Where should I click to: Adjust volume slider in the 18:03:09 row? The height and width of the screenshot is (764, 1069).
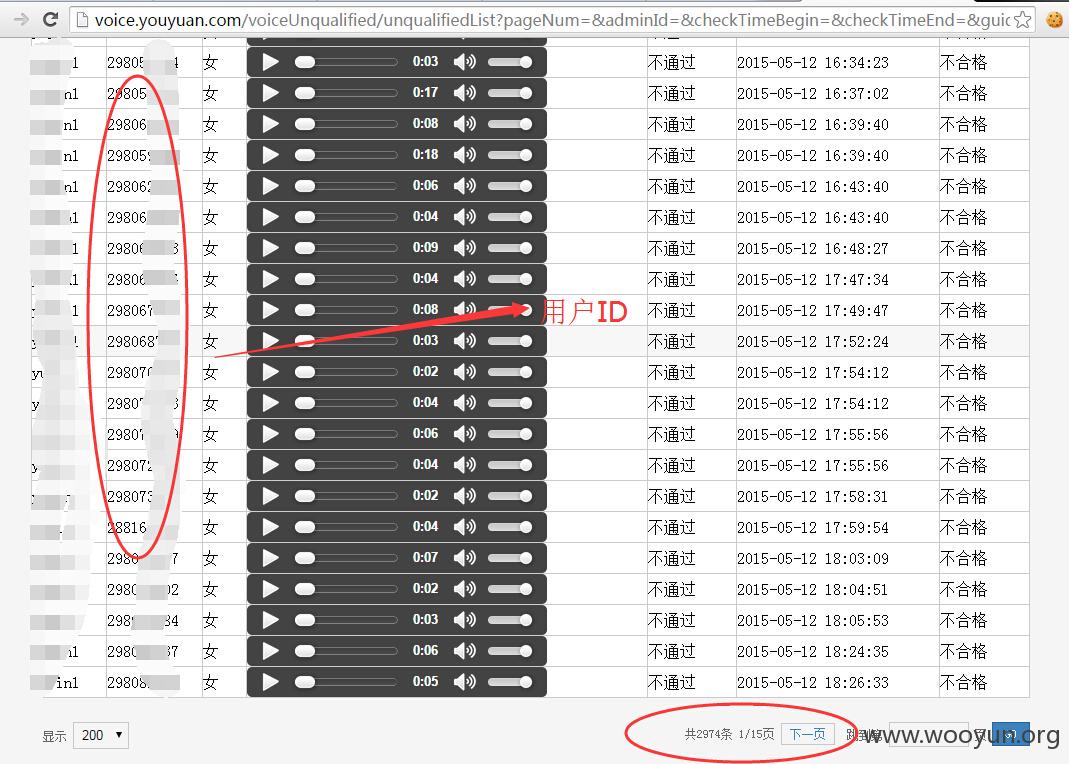point(510,558)
